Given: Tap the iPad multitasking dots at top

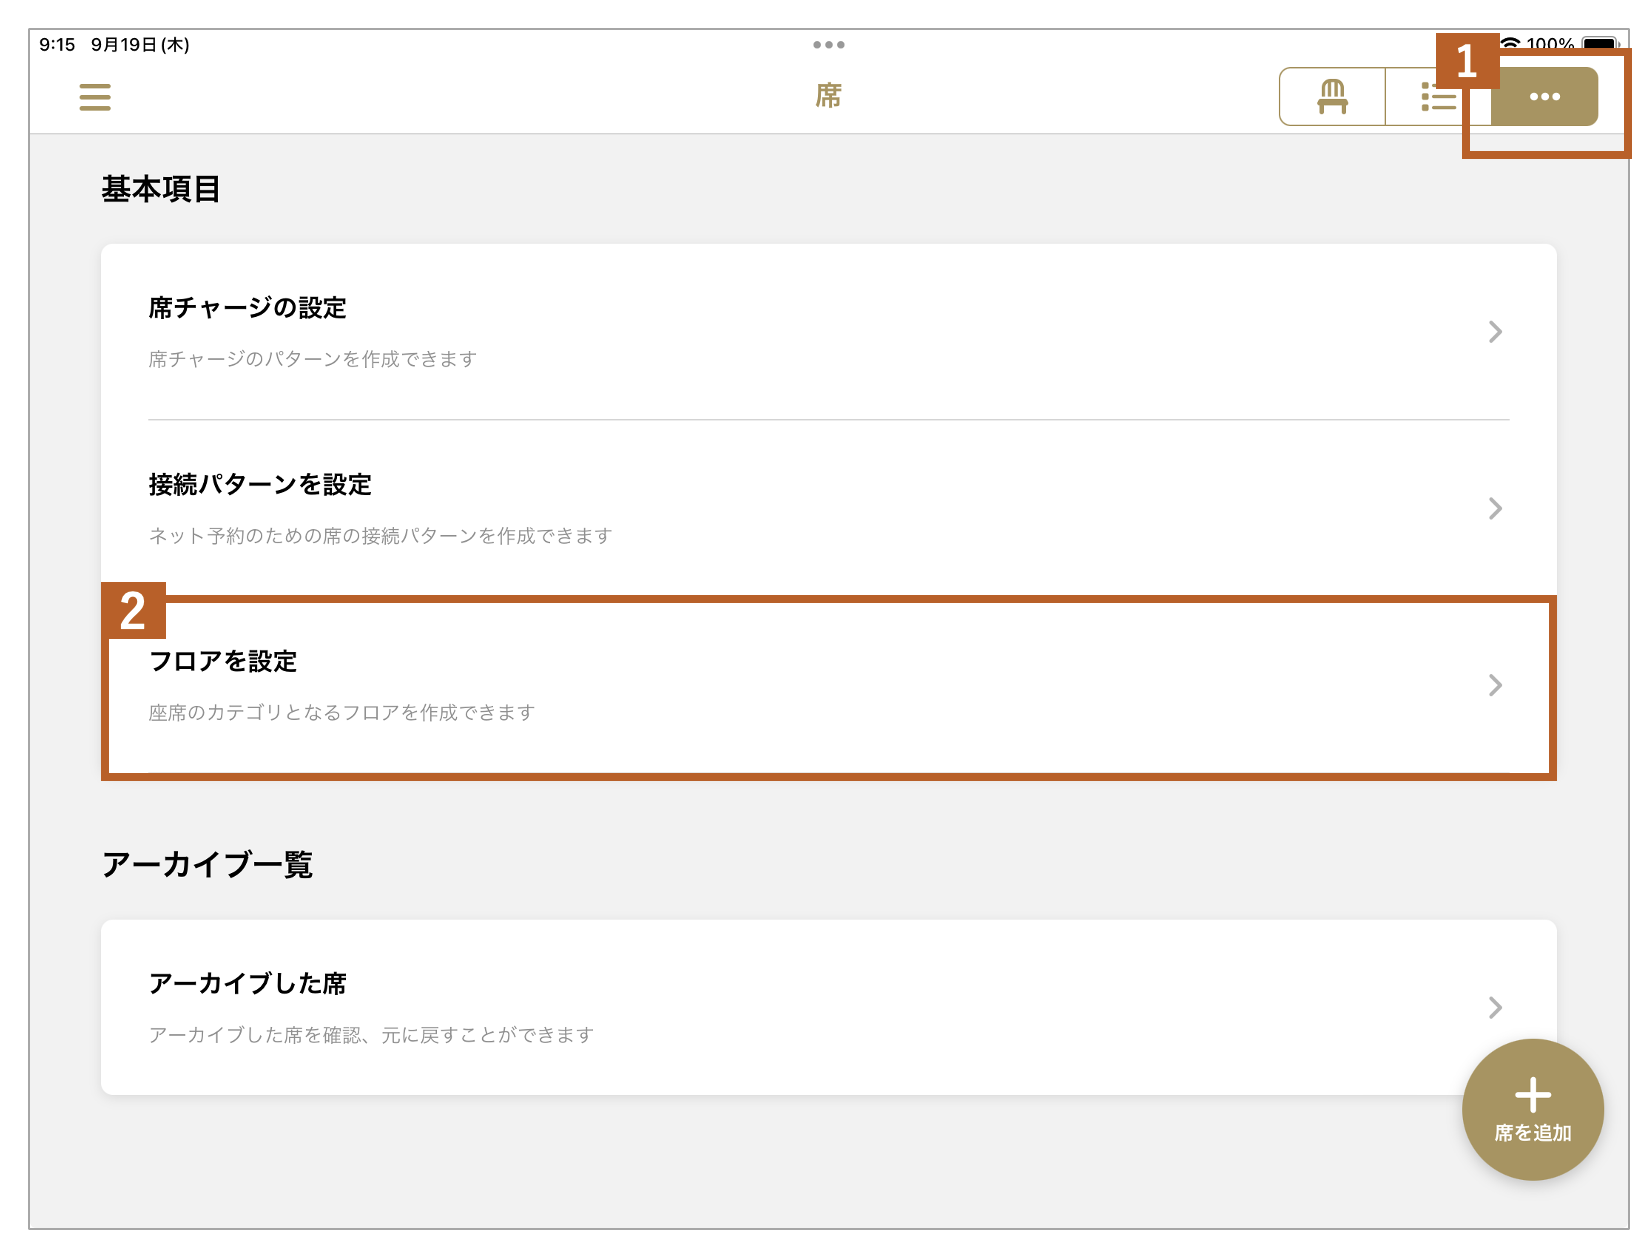Looking at the screenshot, I should point(828,45).
